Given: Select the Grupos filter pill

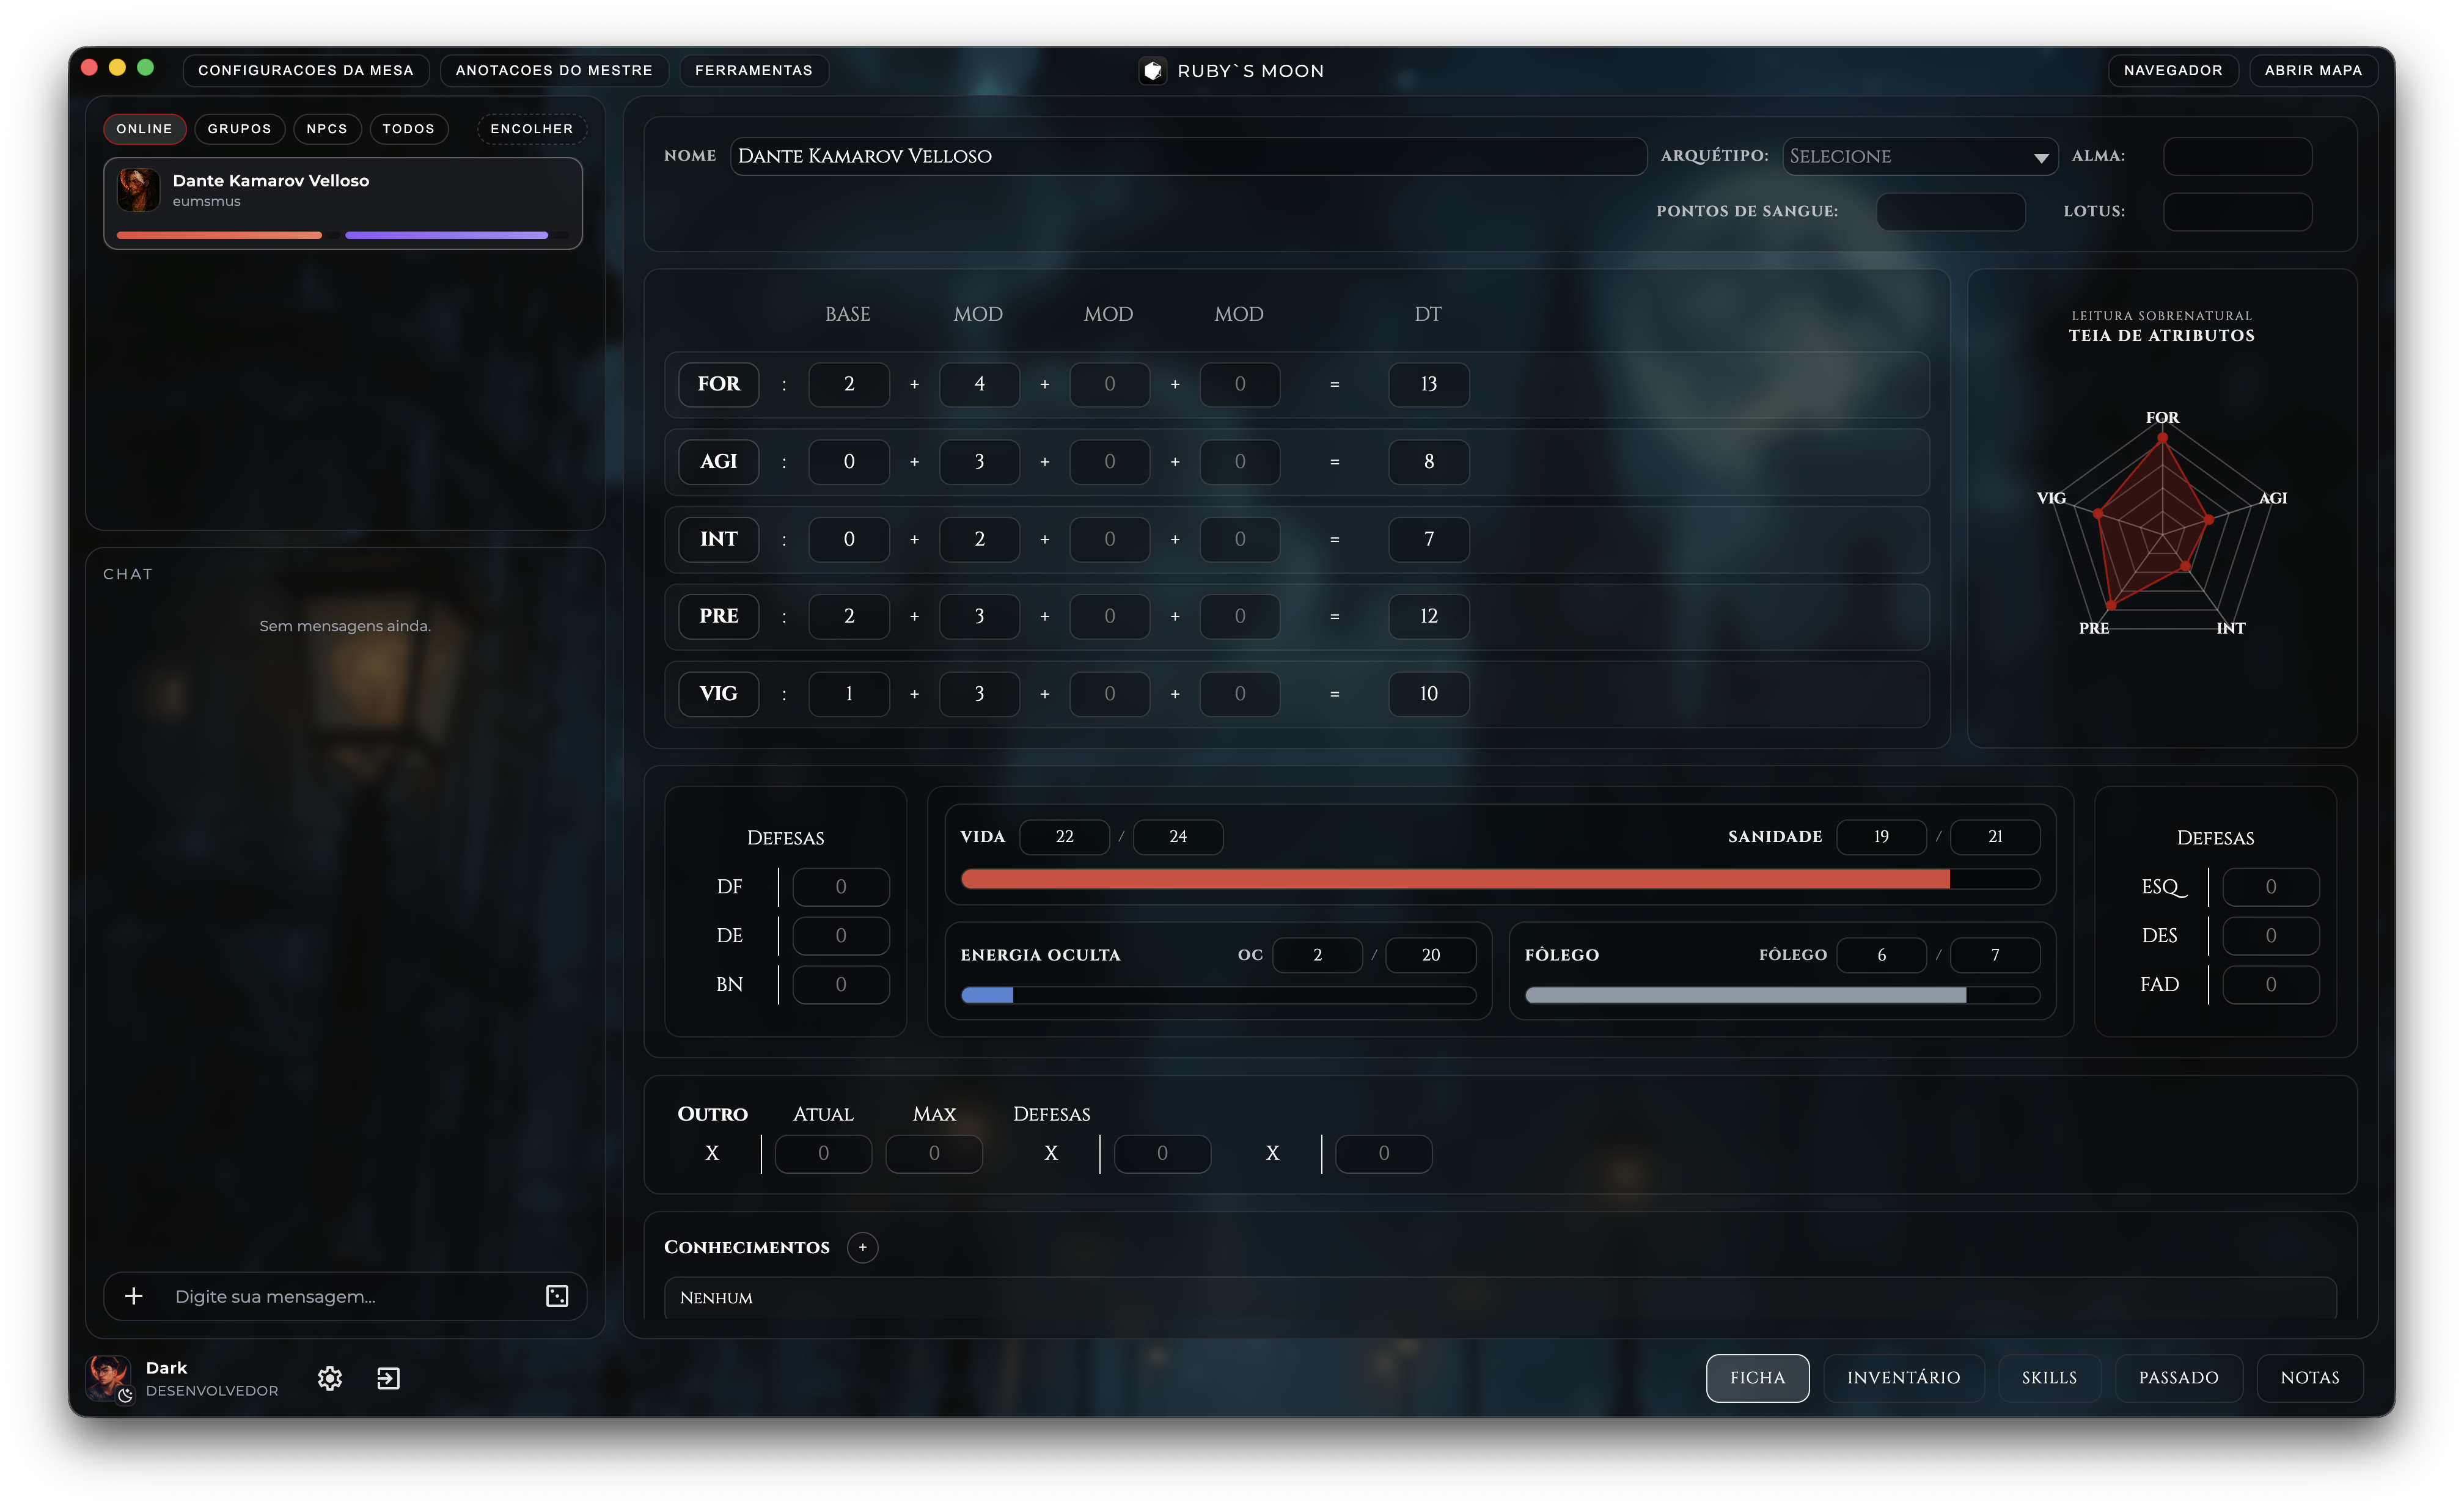Looking at the screenshot, I should pos(239,129).
